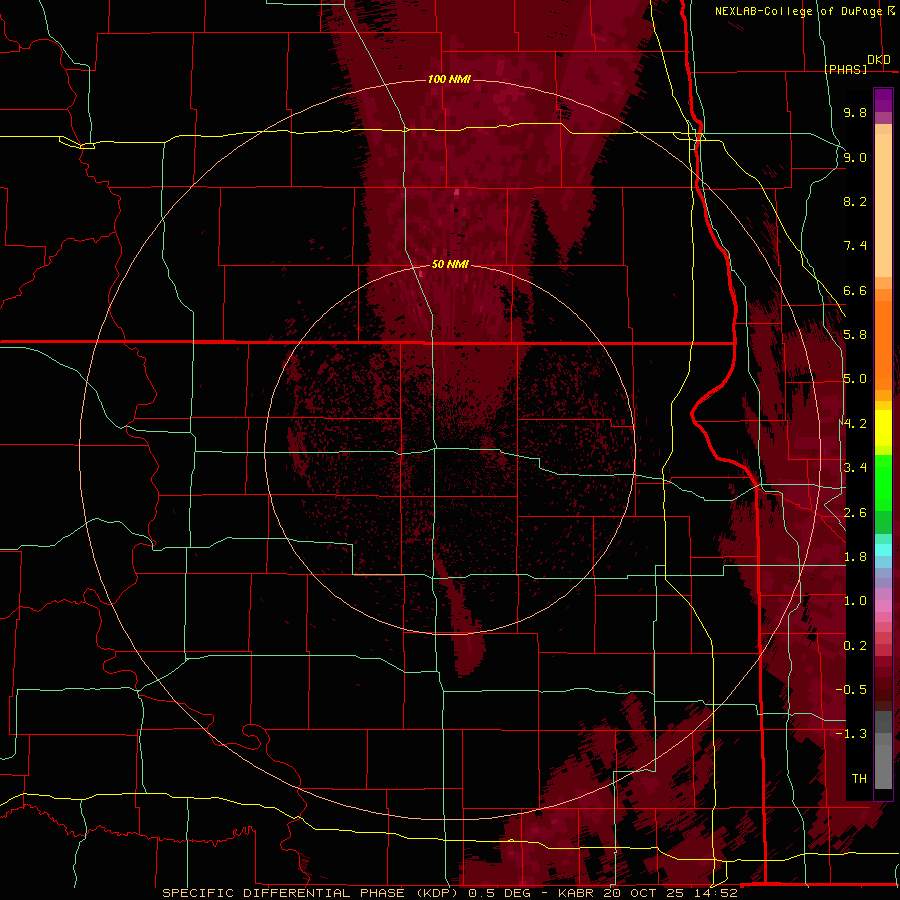This screenshot has height=900, width=900.
Task: Click the 100 NMI range ring label
Action: (x=449, y=79)
